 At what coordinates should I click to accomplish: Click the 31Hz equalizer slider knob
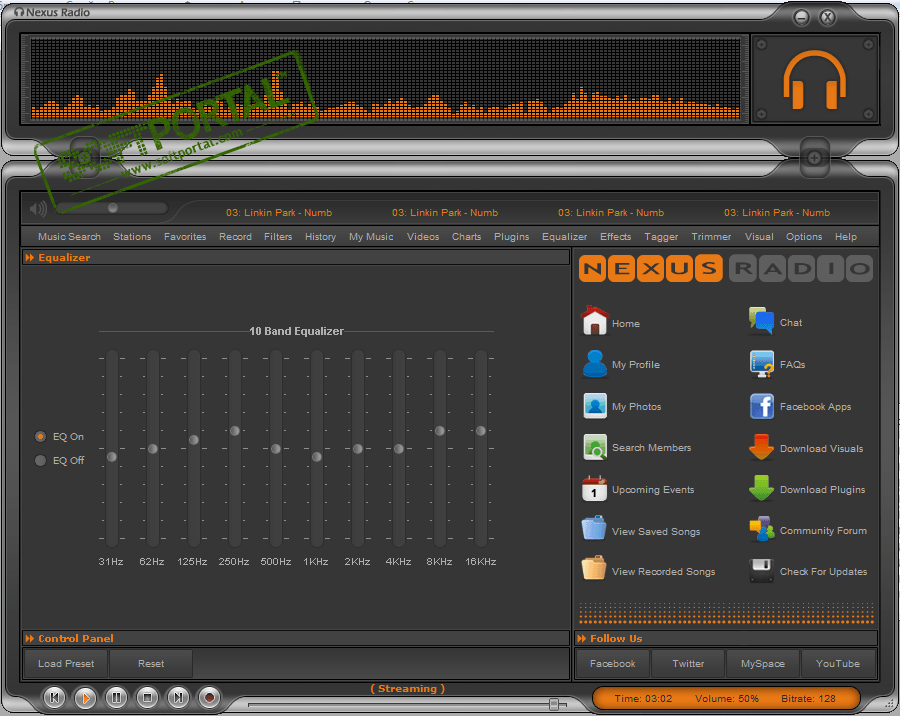click(x=112, y=457)
